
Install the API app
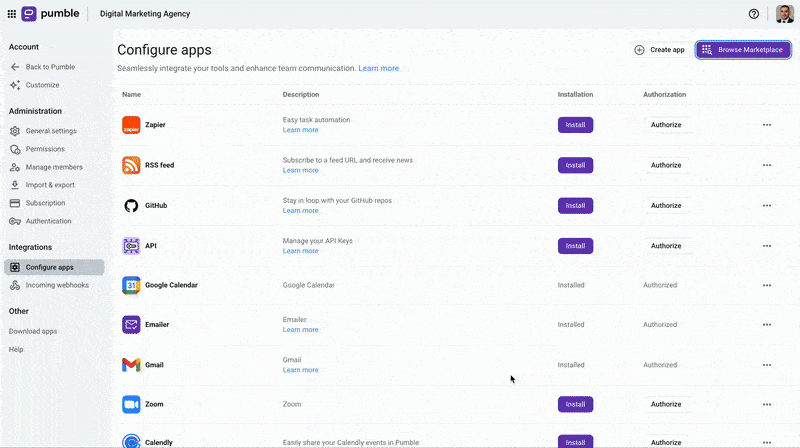point(575,246)
